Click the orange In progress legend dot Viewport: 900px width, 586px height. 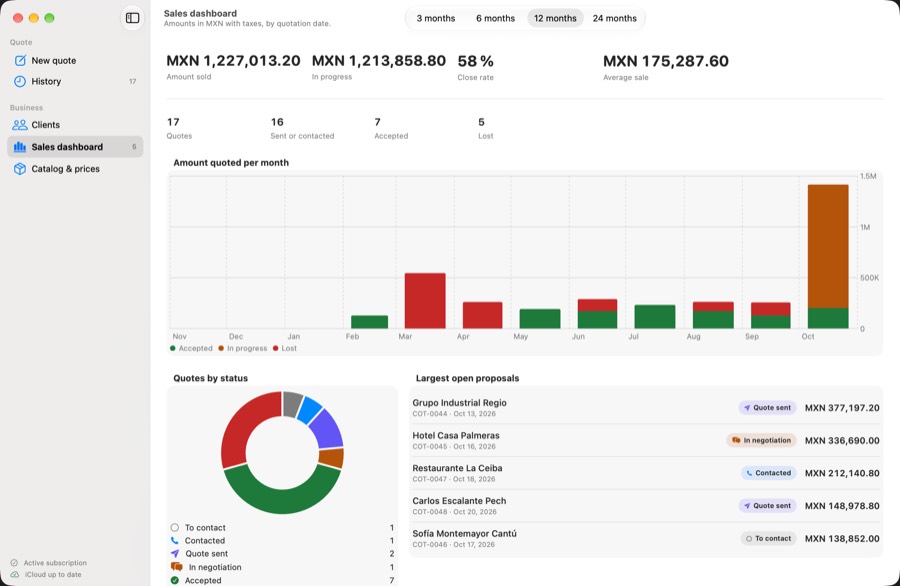[x=221, y=348]
